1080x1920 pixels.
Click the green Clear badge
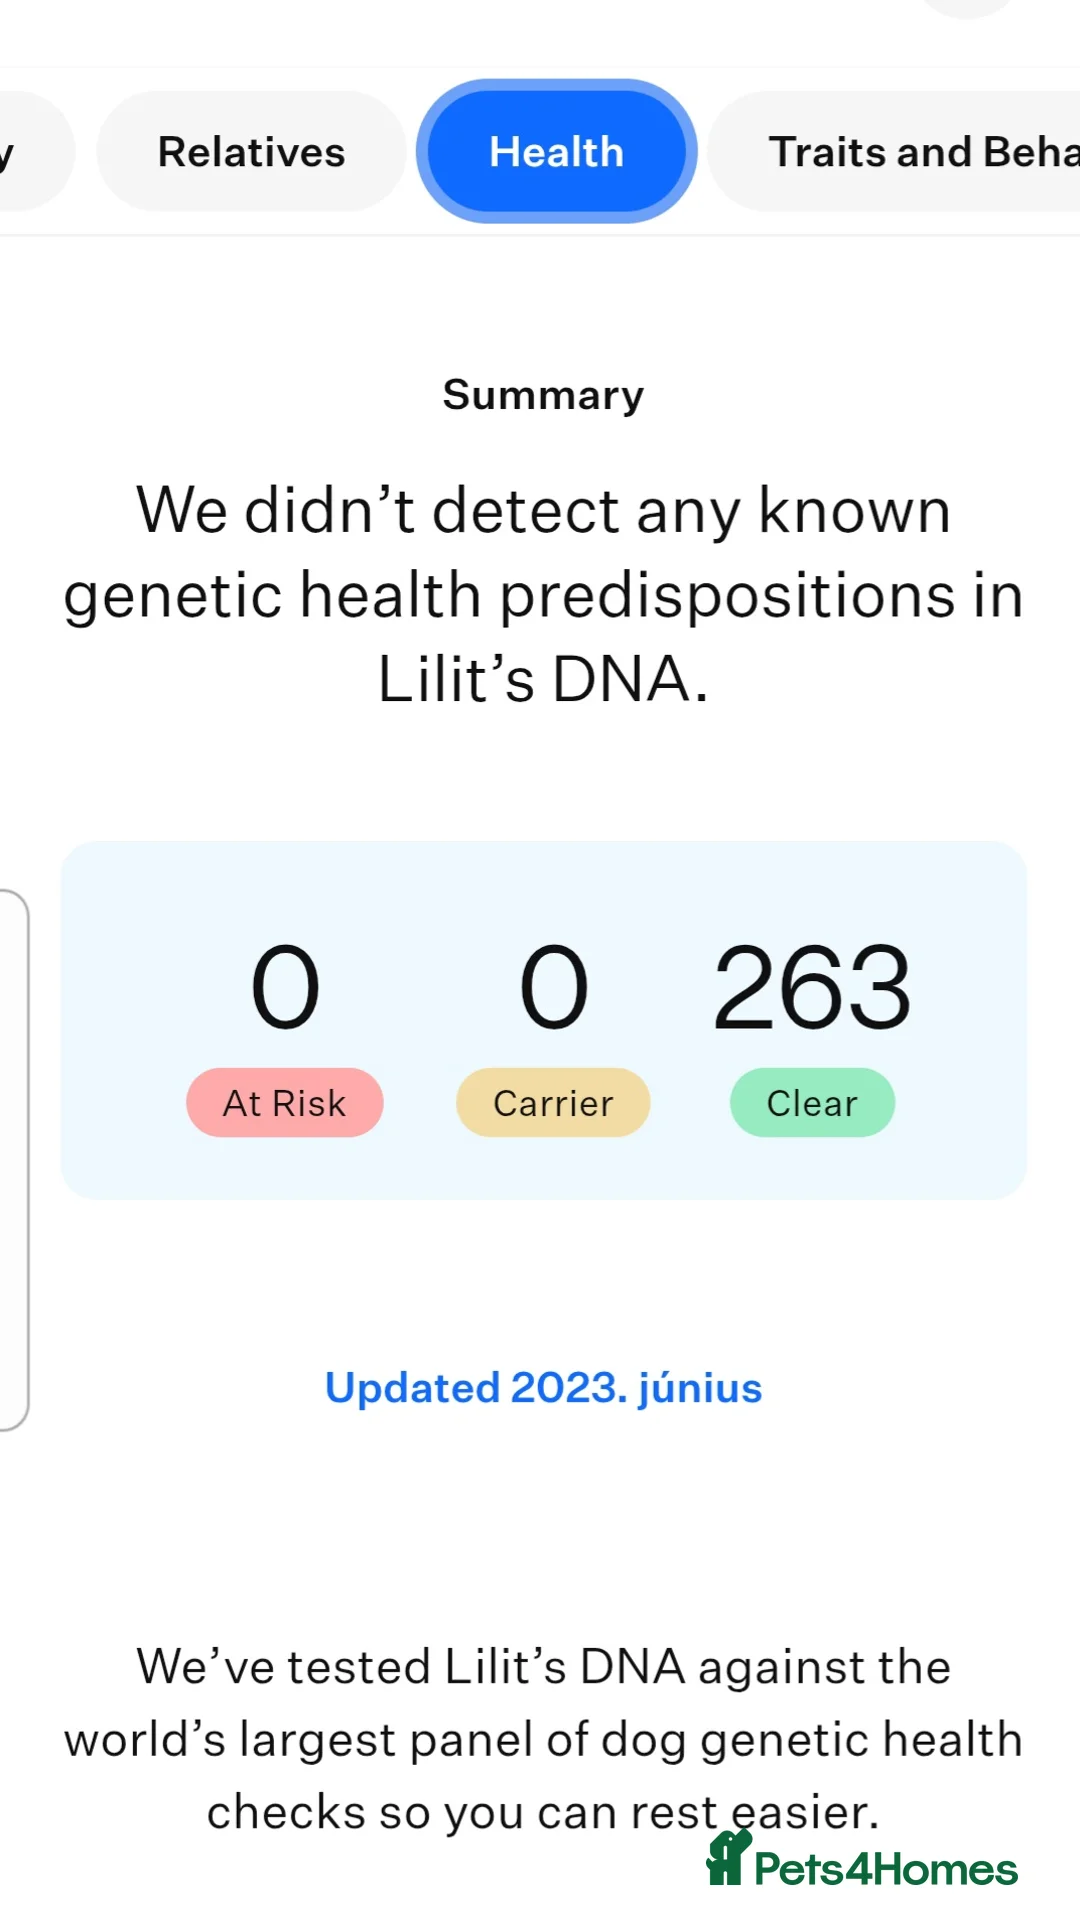812,1103
